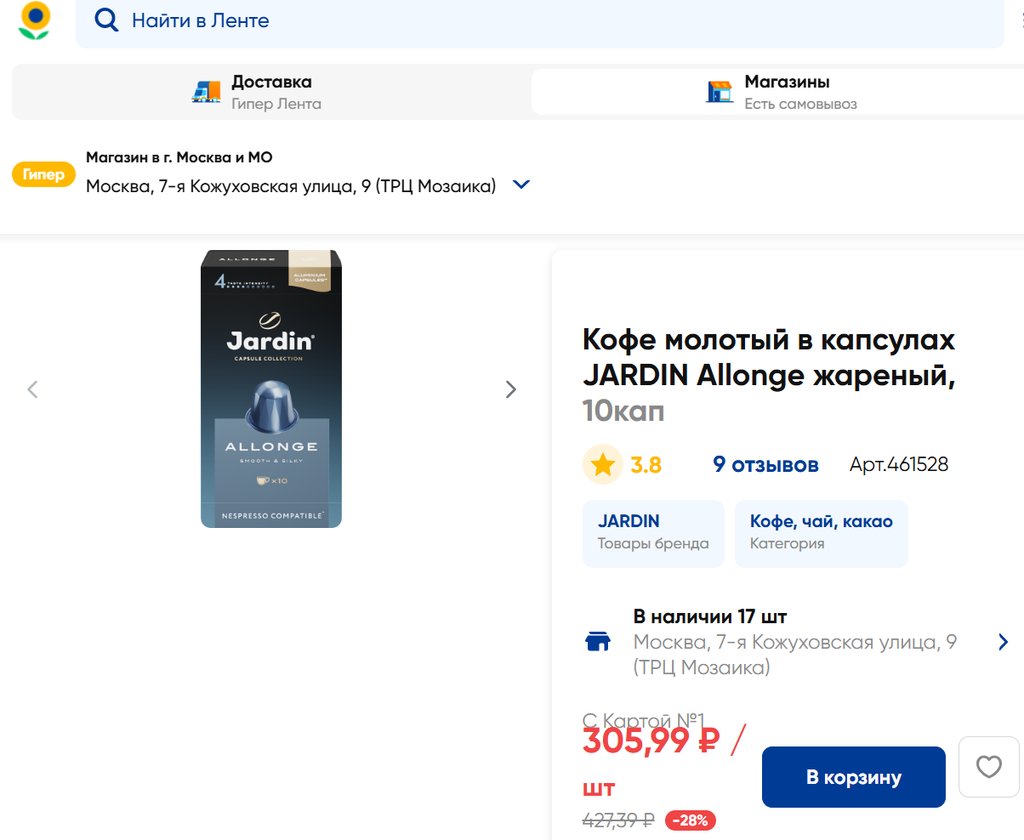Click the store building icon

click(x=719, y=92)
